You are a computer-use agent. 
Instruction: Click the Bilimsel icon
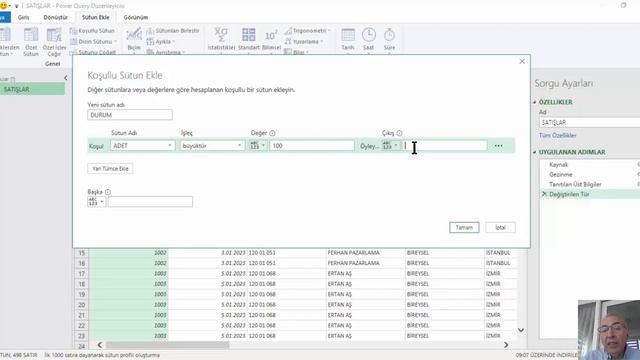click(x=271, y=40)
